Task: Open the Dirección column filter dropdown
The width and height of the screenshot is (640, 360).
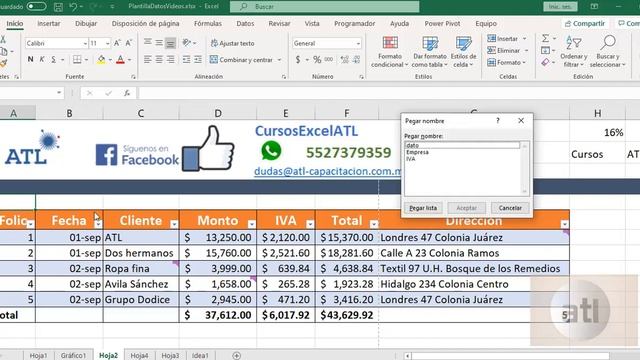Action: 564,224
